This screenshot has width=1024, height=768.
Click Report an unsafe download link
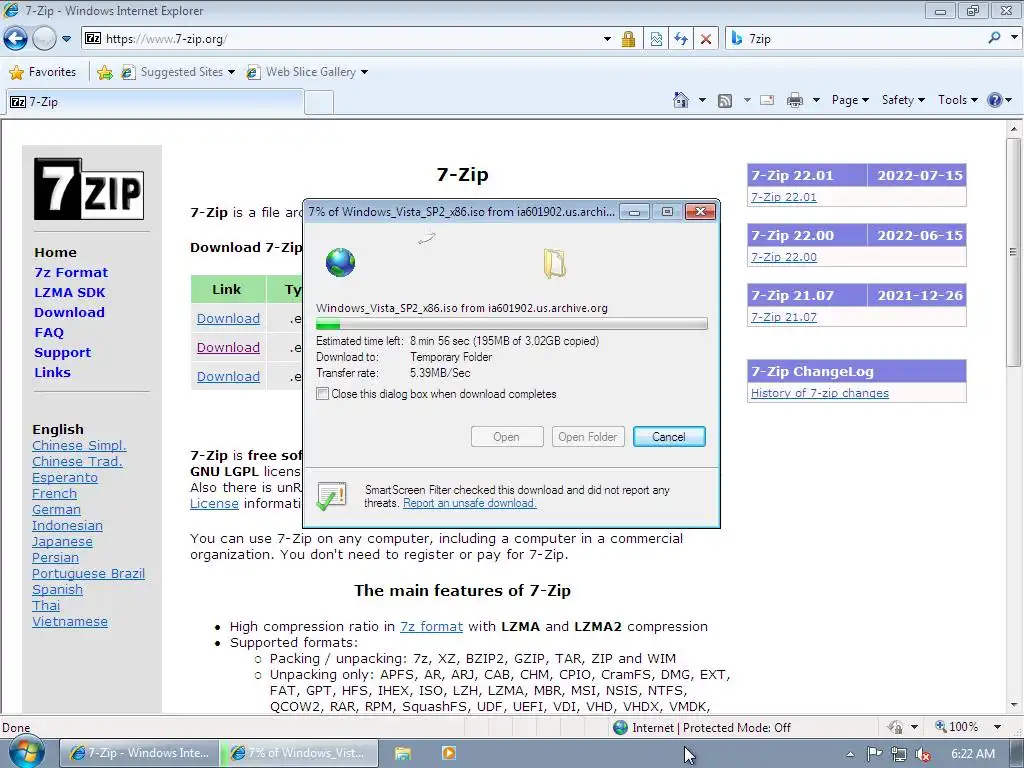point(470,503)
